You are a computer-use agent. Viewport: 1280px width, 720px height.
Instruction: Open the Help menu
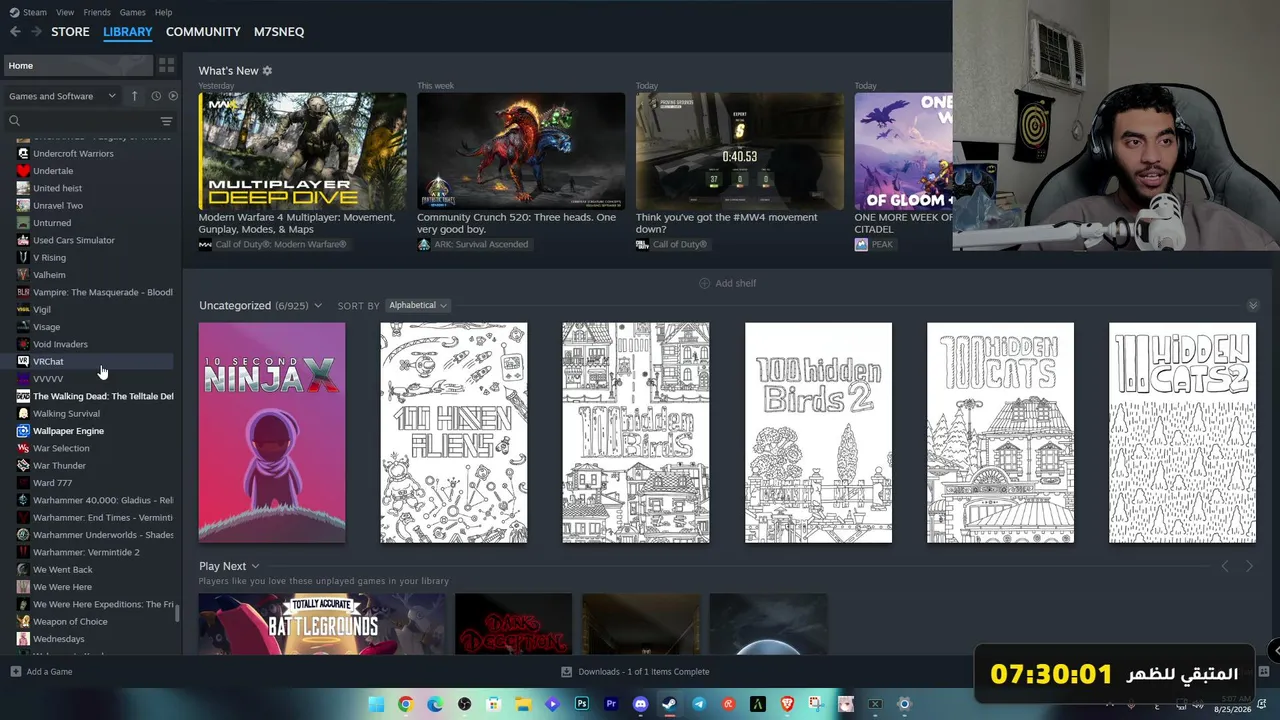click(164, 12)
